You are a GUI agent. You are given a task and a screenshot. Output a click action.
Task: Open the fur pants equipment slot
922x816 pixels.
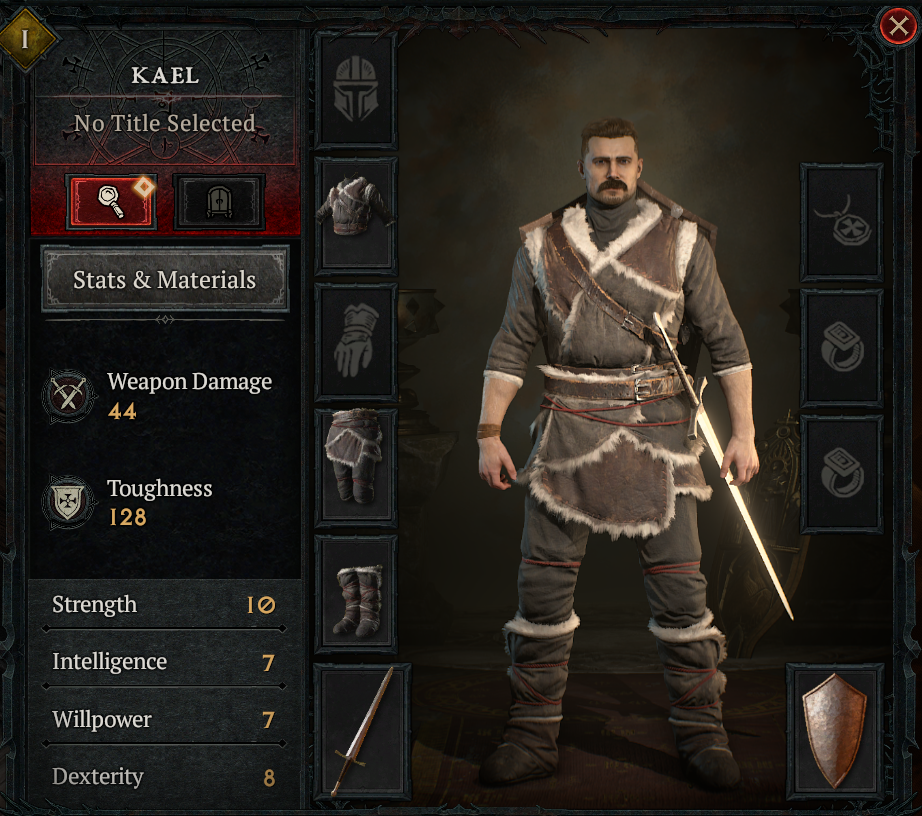pos(356,467)
